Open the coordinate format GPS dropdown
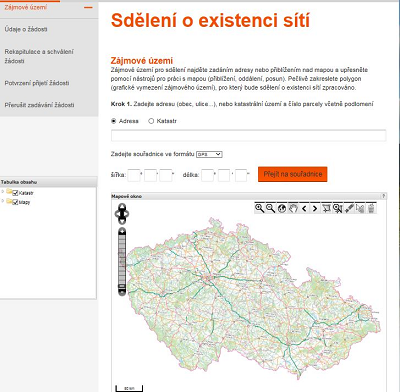The image size is (400, 392). (x=209, y=154)
